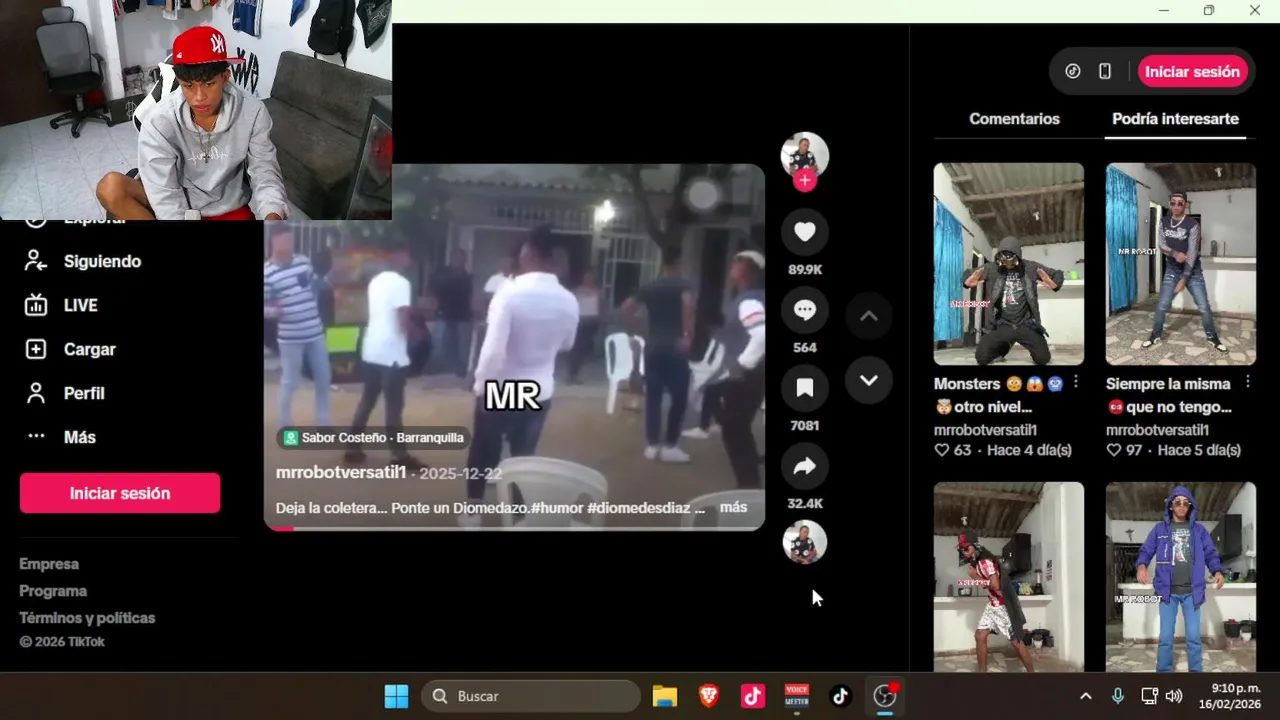Like the video with the heart icon
The width and height of the screenshot is (1280, 720).
click(805, 232)
